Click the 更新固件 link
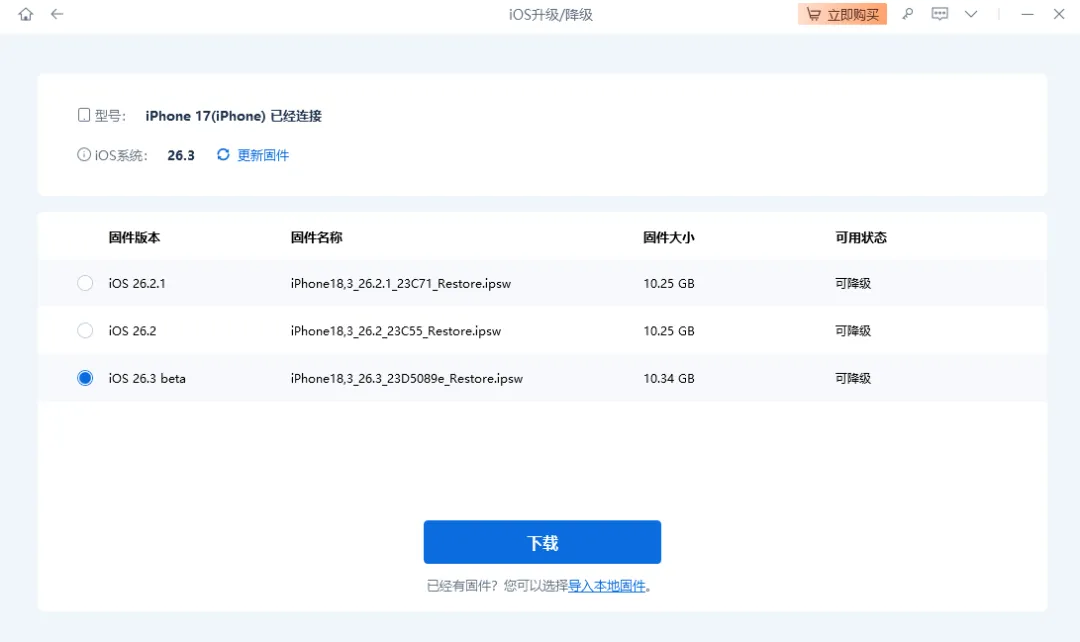 (263, 155)
